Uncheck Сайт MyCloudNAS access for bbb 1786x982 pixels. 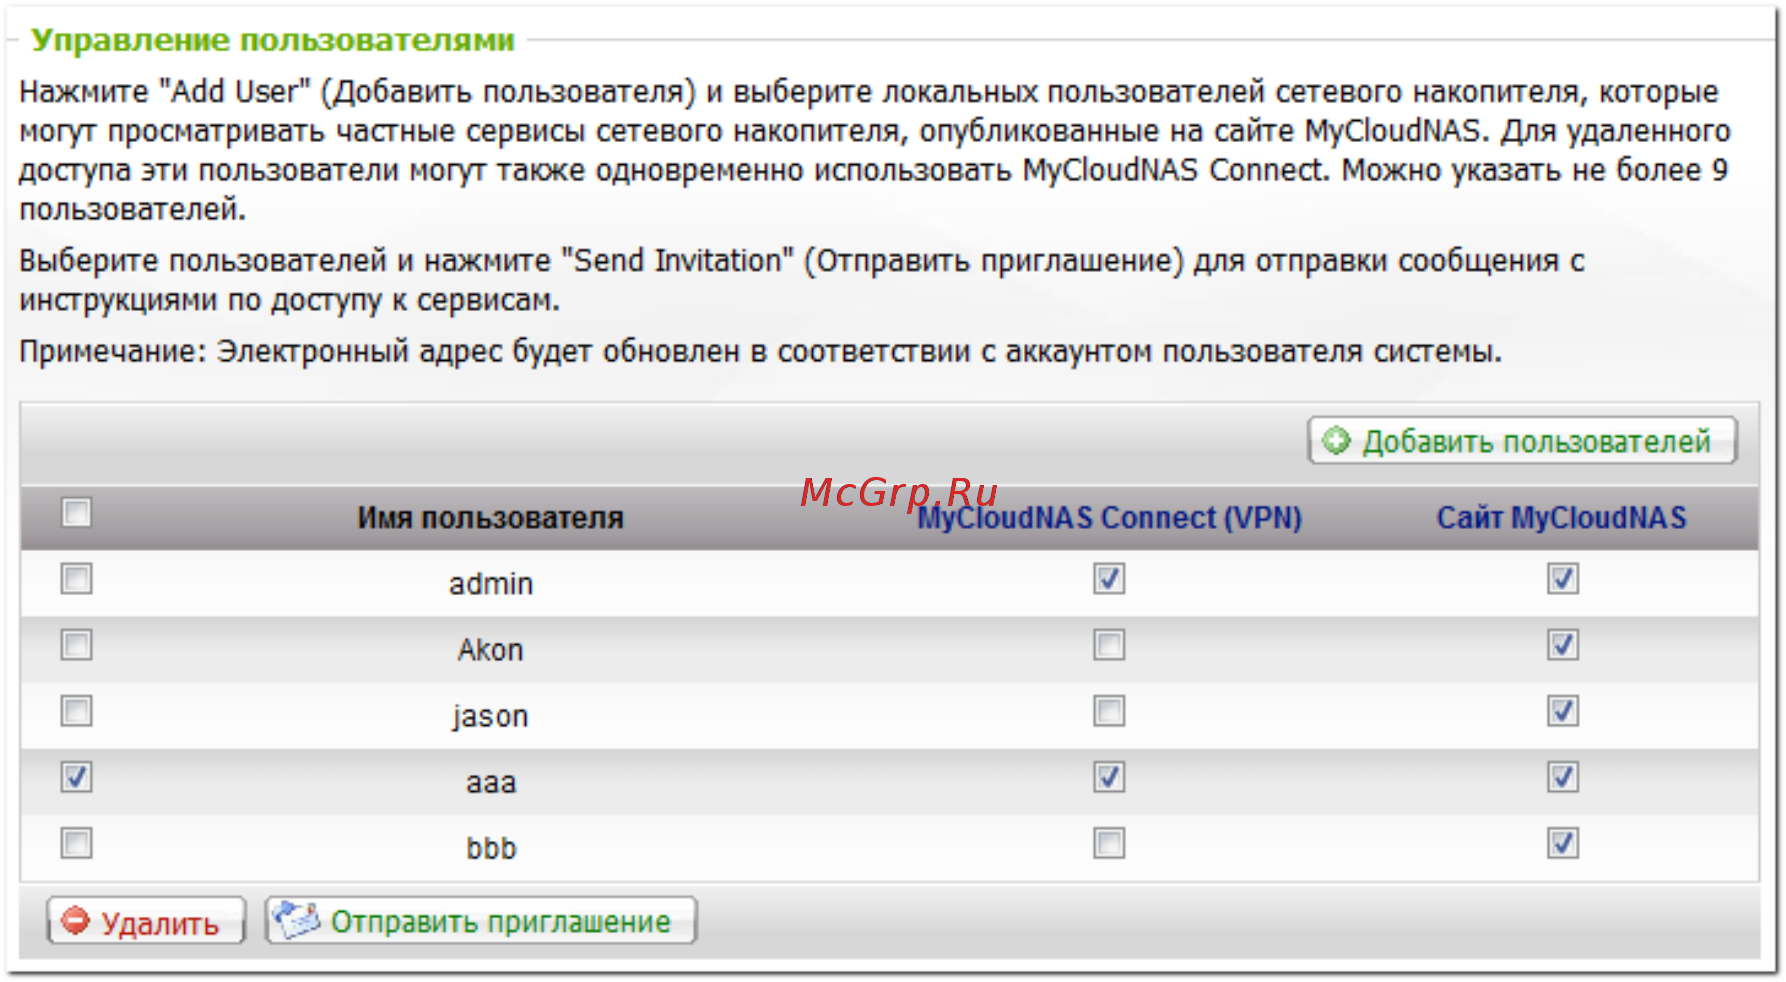tap(1563, 843)
